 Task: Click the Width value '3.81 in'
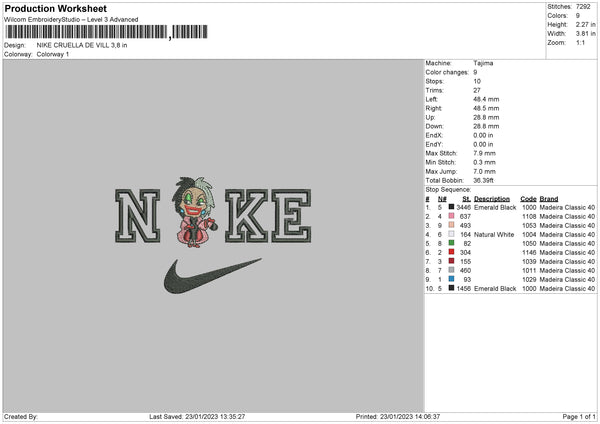pyautogui.click(x=586, y=34)
